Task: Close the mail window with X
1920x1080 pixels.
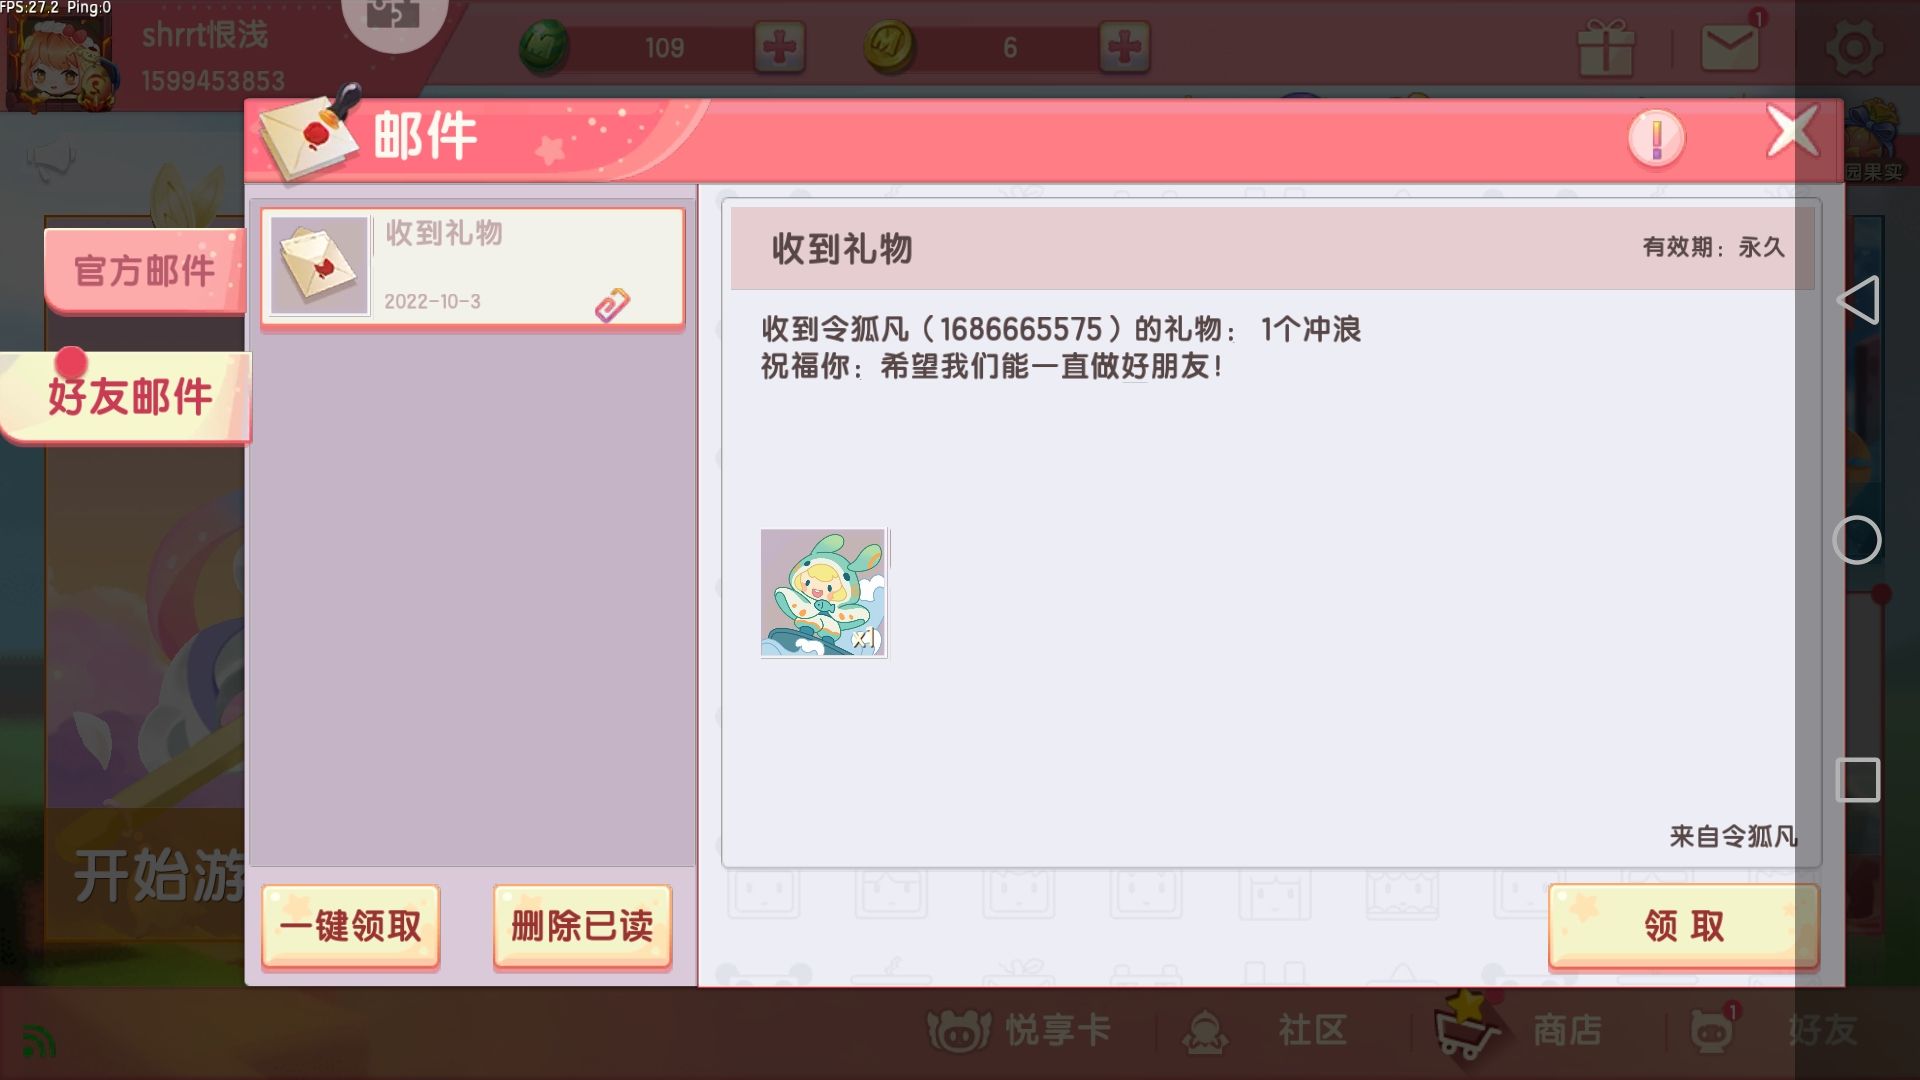Action: tap(1792, 131)
